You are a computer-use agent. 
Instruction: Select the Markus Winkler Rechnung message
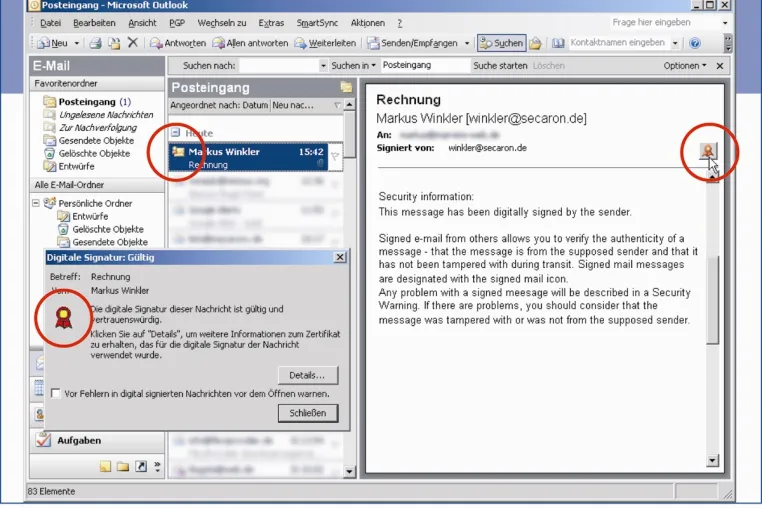pos(248,157)
